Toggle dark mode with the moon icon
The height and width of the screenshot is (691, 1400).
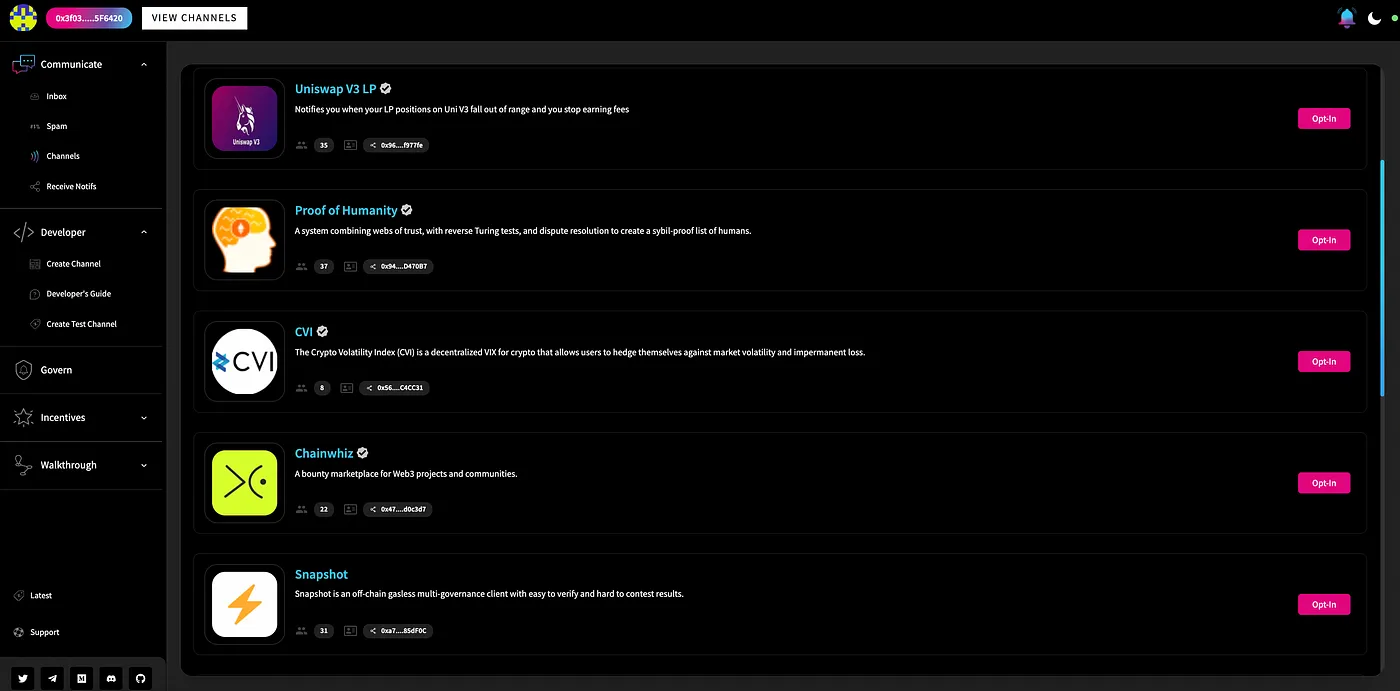pyautogui.click(x=1374, y=17)
